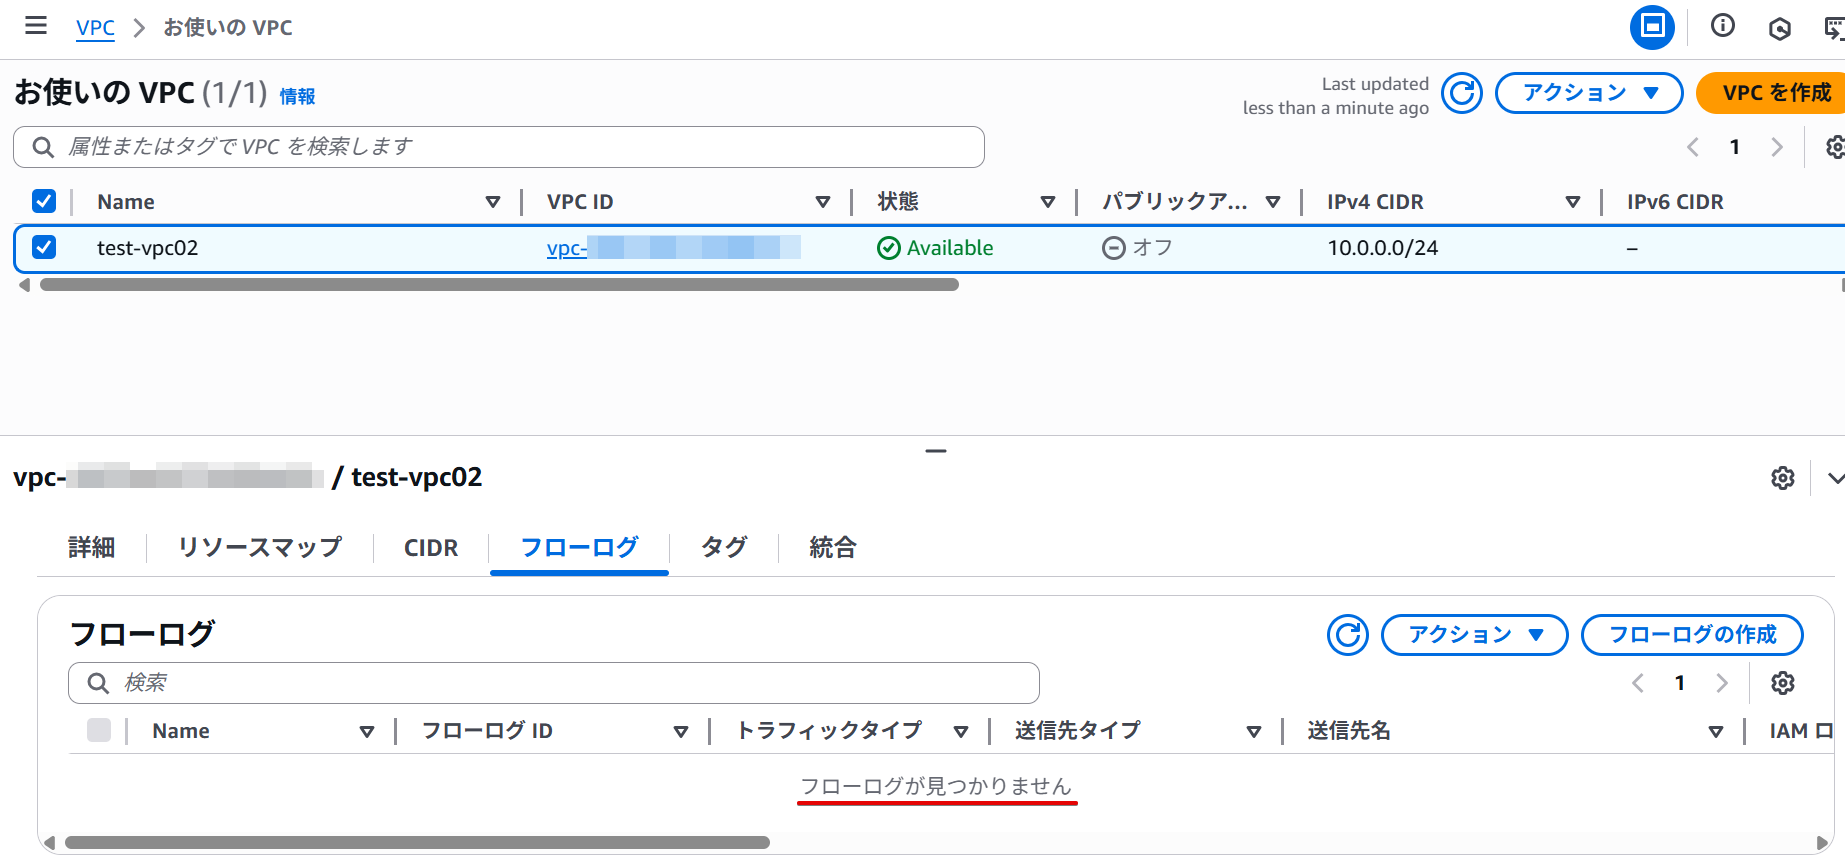The height and width of the screenshot is (860, 1845).
Task: Click the VPC を作成 button
Action: pos(1771,93)
